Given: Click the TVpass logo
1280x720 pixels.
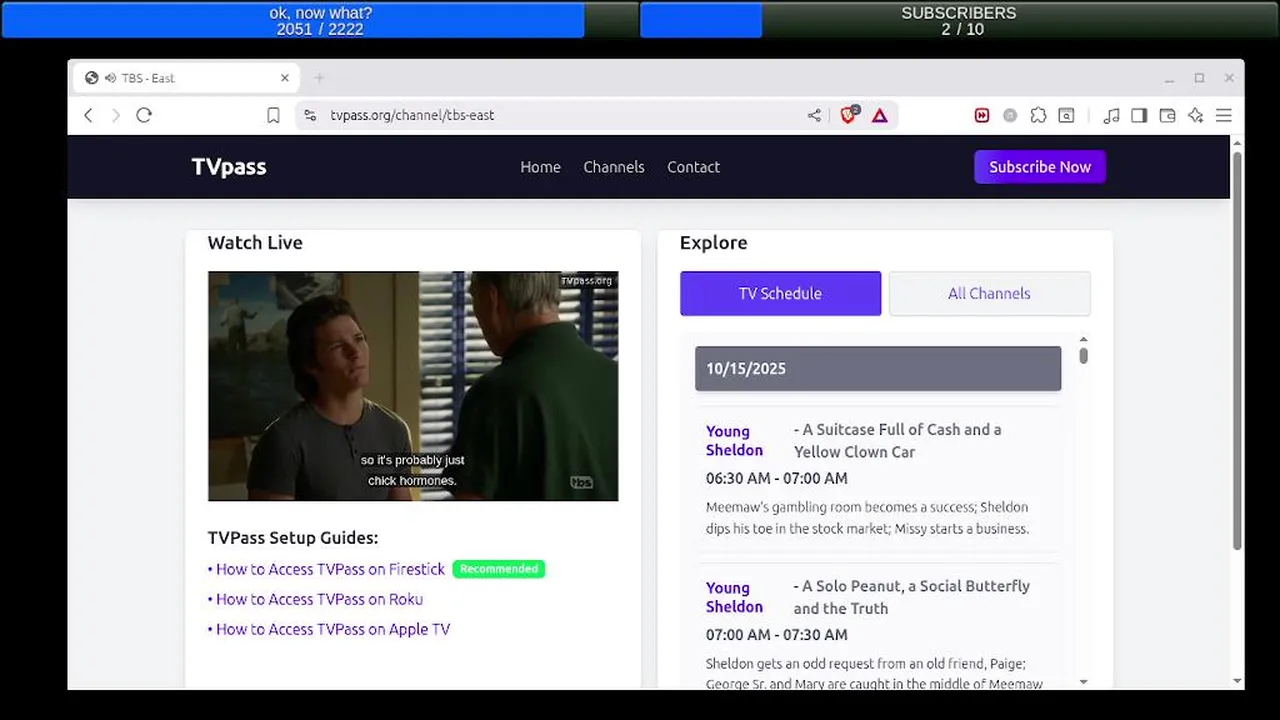Looking at the screenshot, I should 229,167.
